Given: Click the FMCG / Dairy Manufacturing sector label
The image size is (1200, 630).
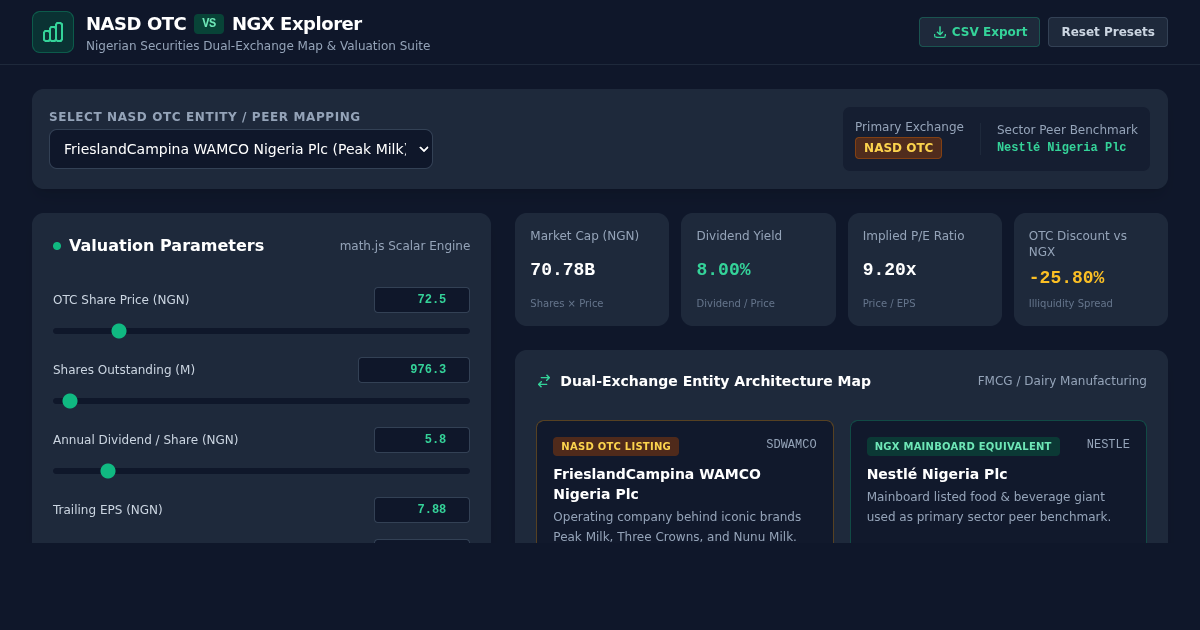Looking at the screenshot, I should pos(1062,381).
